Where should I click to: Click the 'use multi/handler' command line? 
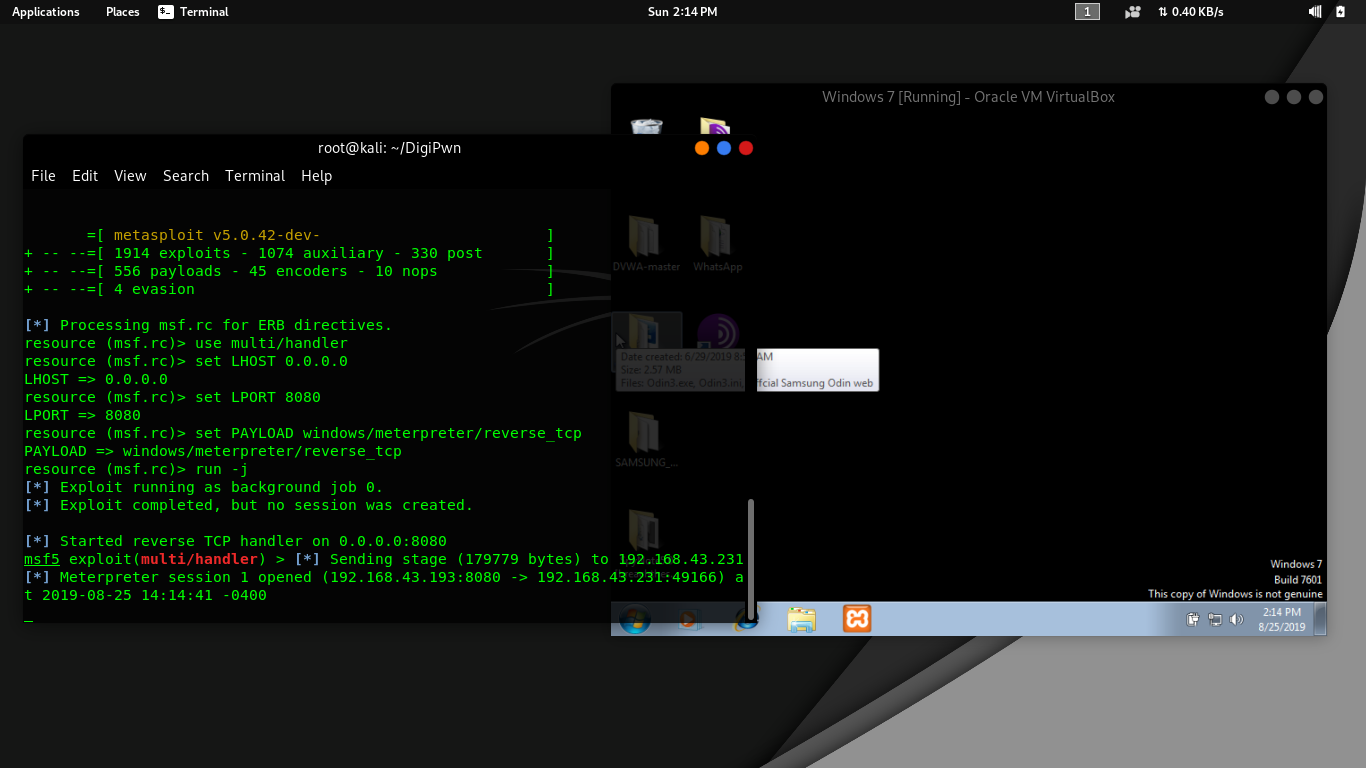186,344
